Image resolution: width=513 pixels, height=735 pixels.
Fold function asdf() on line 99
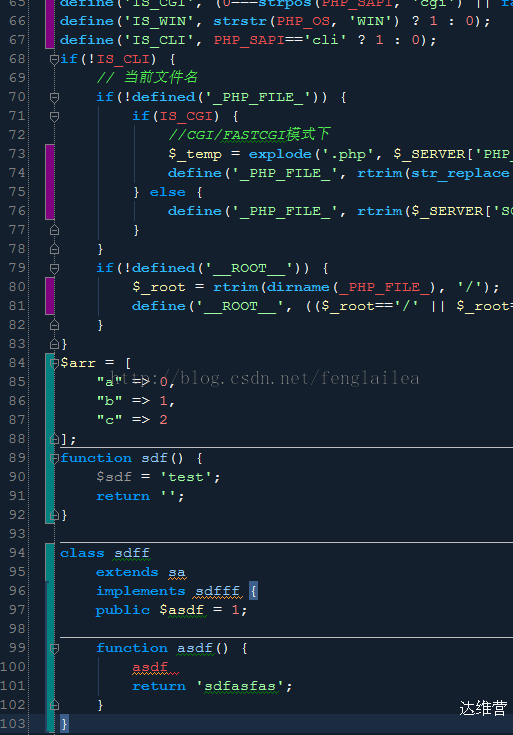pyautogui.click(x=54, y=648)
